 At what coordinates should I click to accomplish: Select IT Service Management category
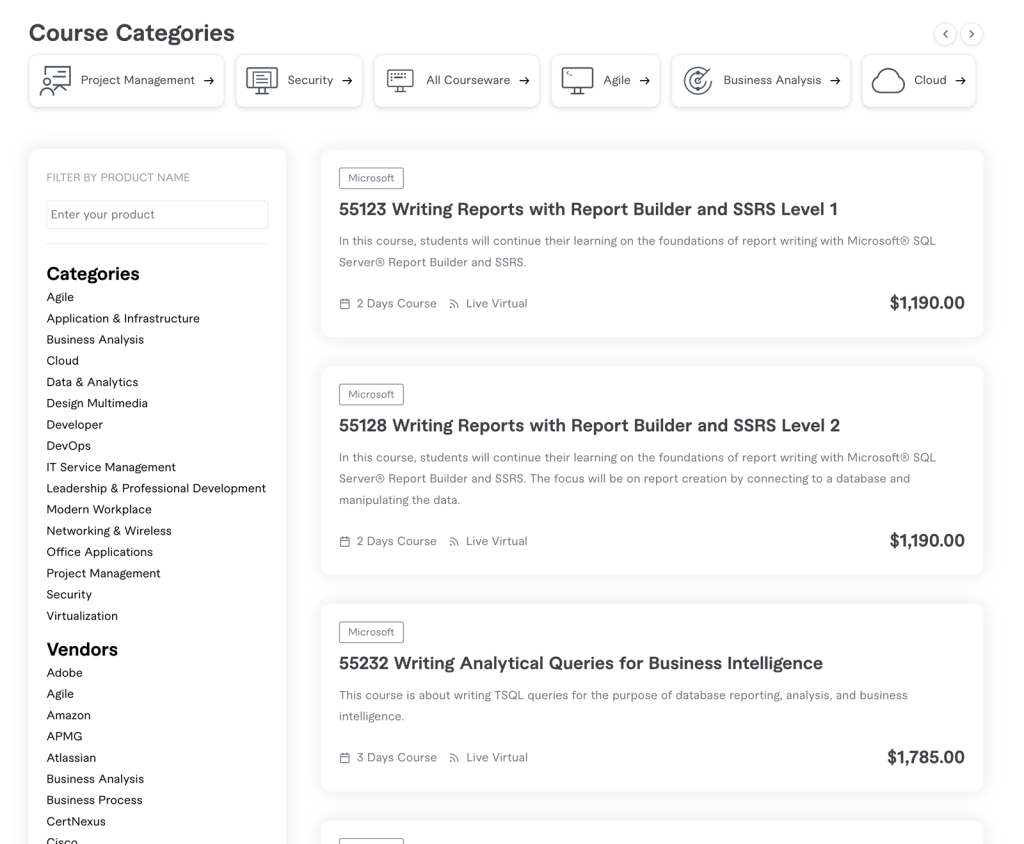111,467
